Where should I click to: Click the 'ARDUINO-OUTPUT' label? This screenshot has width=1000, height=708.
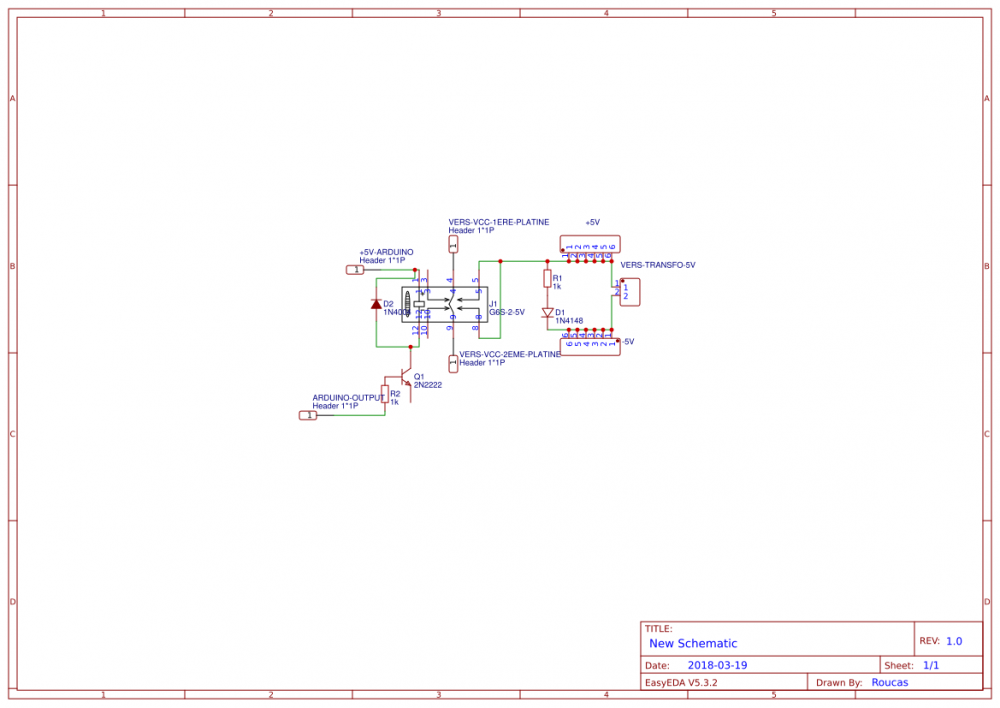click(x=348, y=397)
